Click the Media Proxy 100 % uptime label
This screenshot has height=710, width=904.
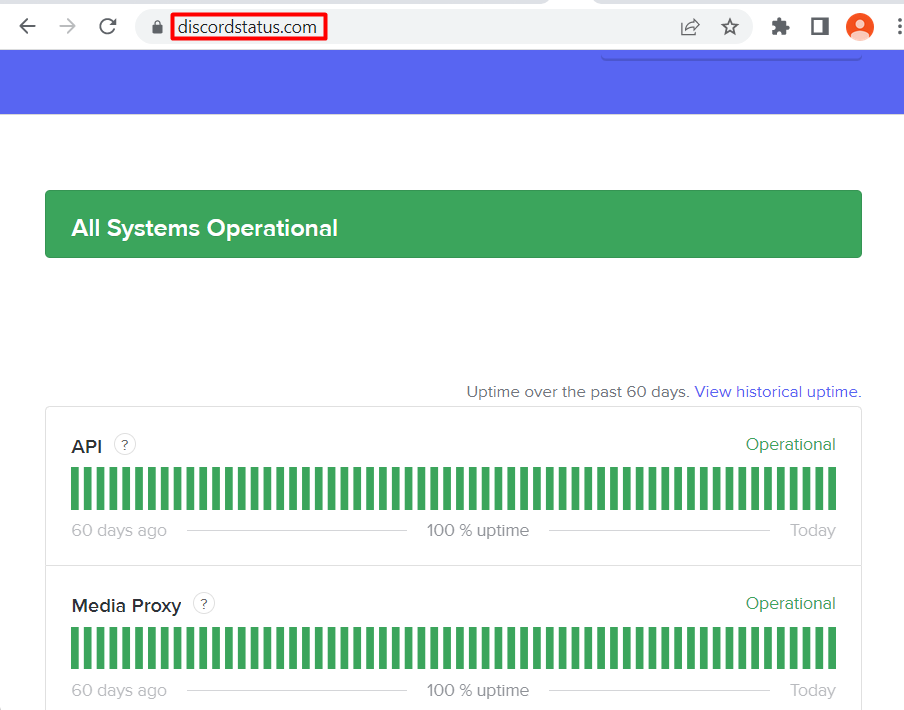(478, 690)
